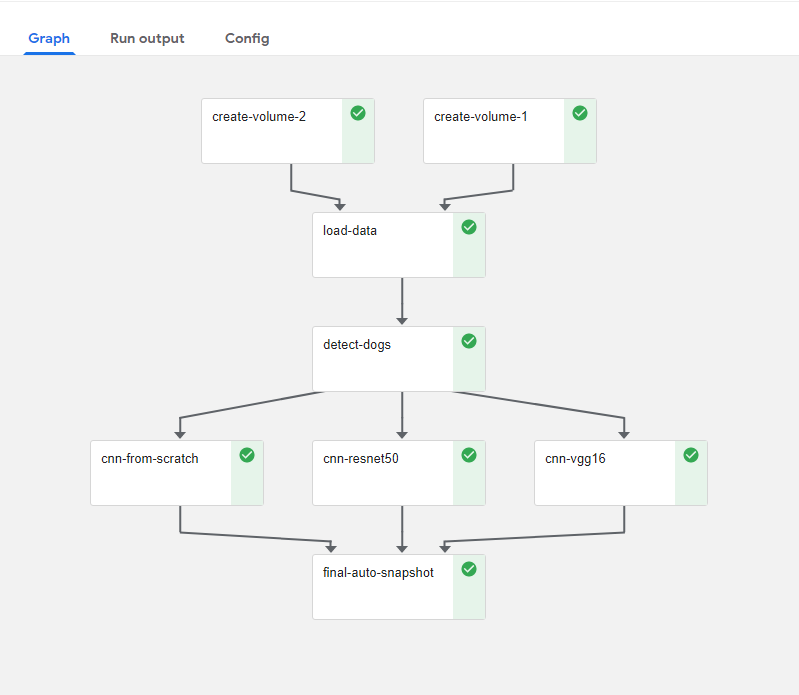Switch to the Config tab
This screenshot has height=695, width=799.
247,38
